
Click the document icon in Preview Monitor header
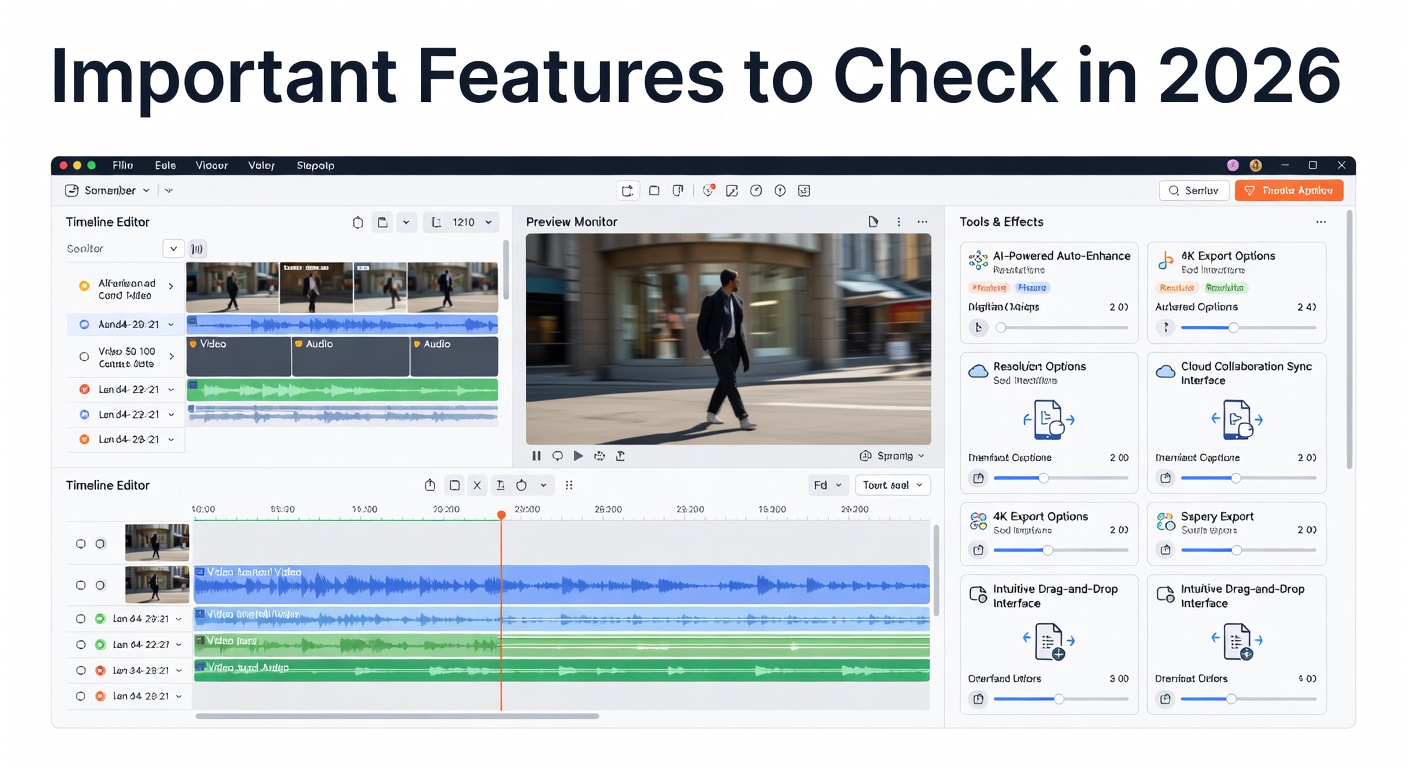coord(873,222)
